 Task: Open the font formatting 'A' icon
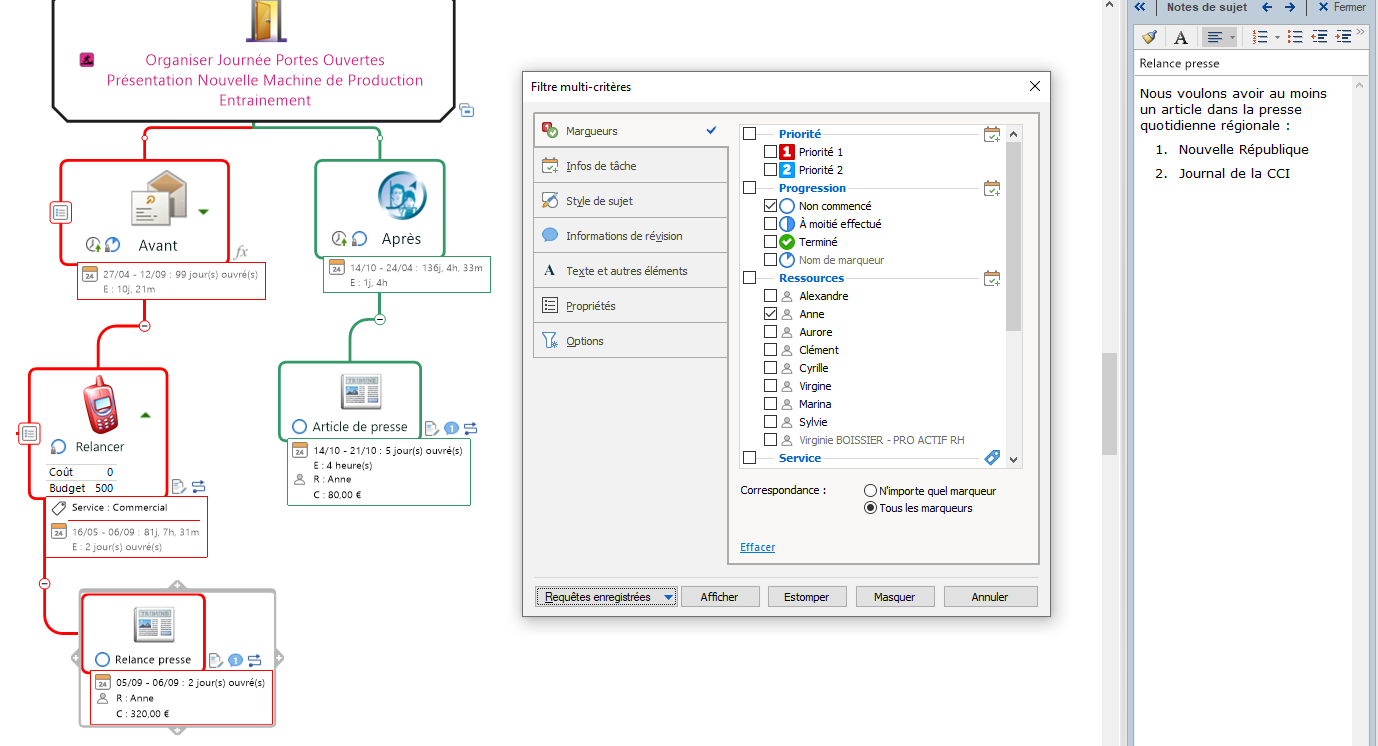(1181, 37)
